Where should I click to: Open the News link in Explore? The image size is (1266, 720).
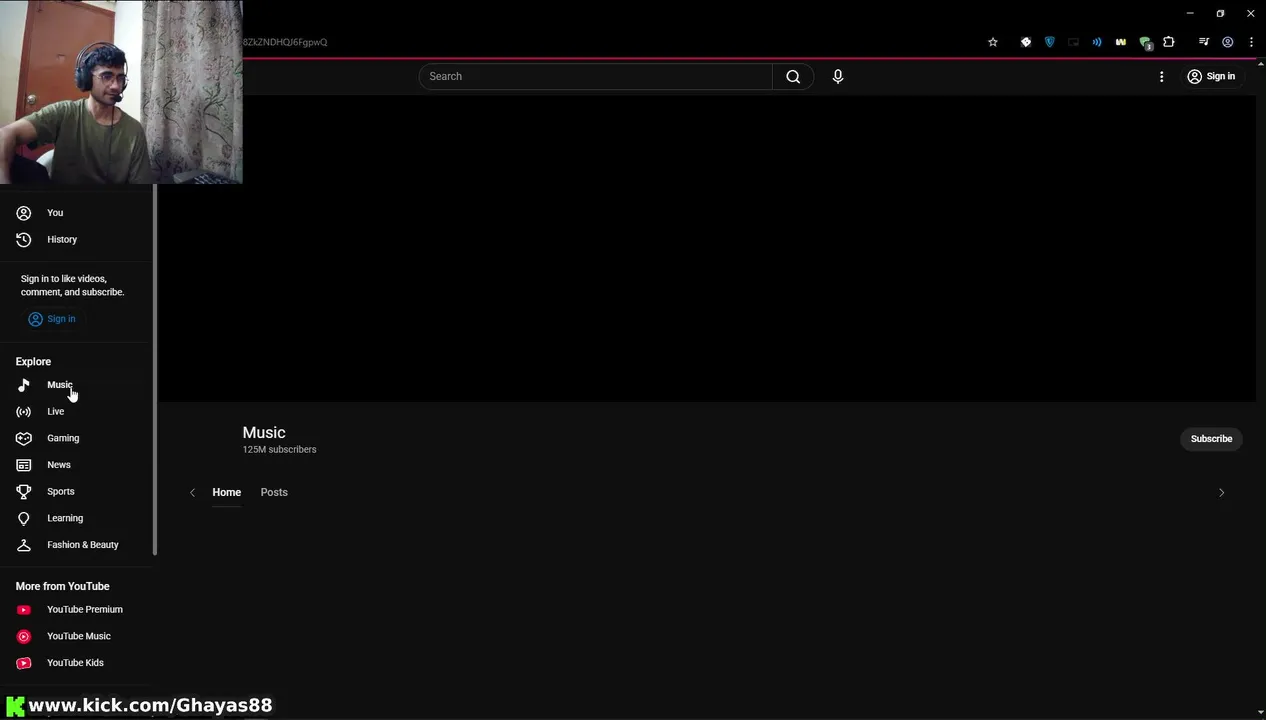point(59,465)
